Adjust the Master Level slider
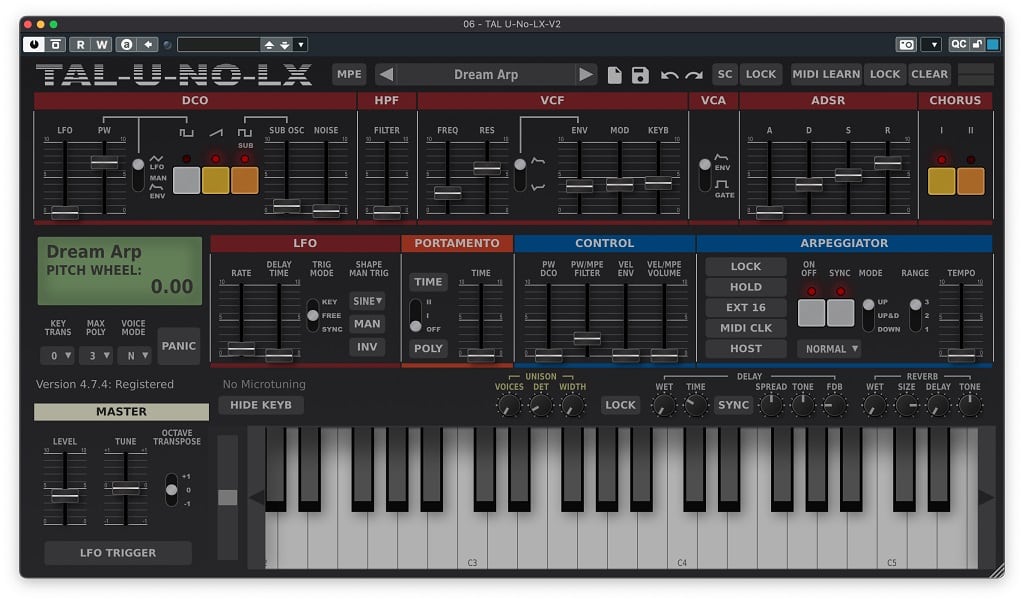 click(65, 496)
